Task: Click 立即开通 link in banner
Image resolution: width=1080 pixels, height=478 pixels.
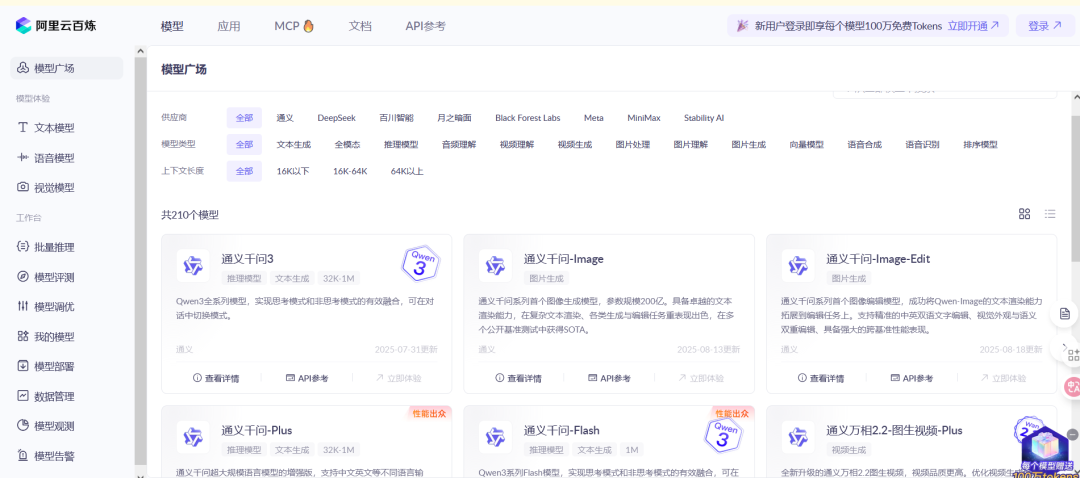Action: (x=973, y=26)
